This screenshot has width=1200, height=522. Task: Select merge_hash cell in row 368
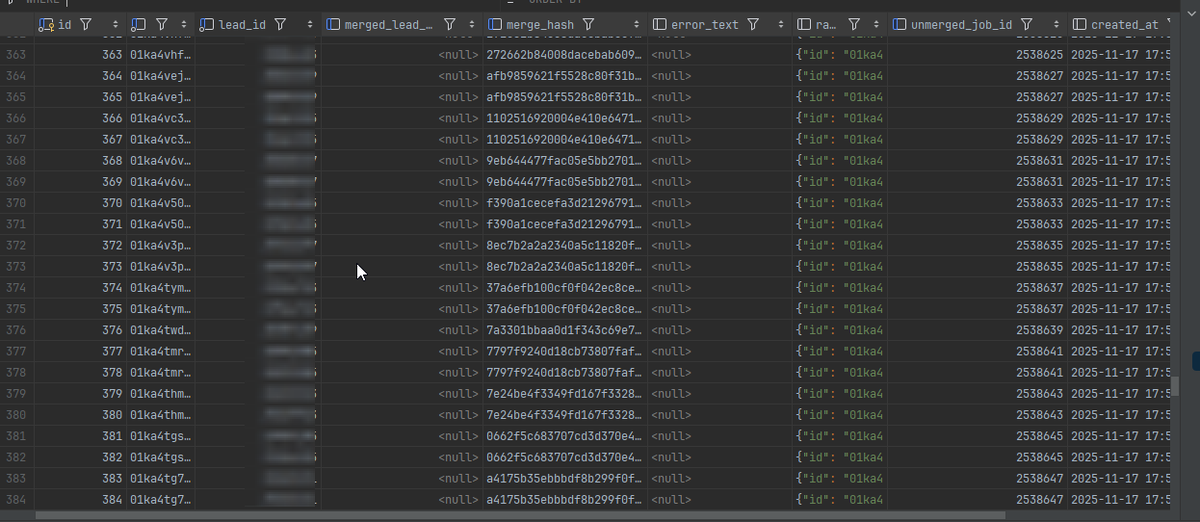click(x=563, y=160)
